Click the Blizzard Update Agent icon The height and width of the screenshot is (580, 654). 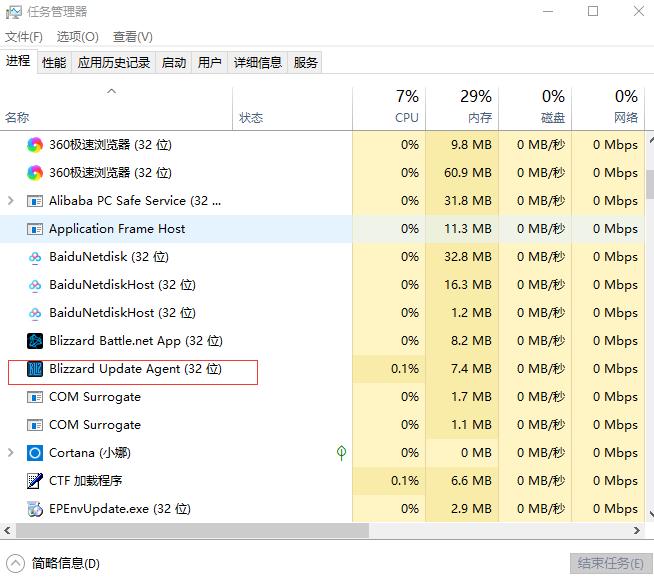(35, 369)
